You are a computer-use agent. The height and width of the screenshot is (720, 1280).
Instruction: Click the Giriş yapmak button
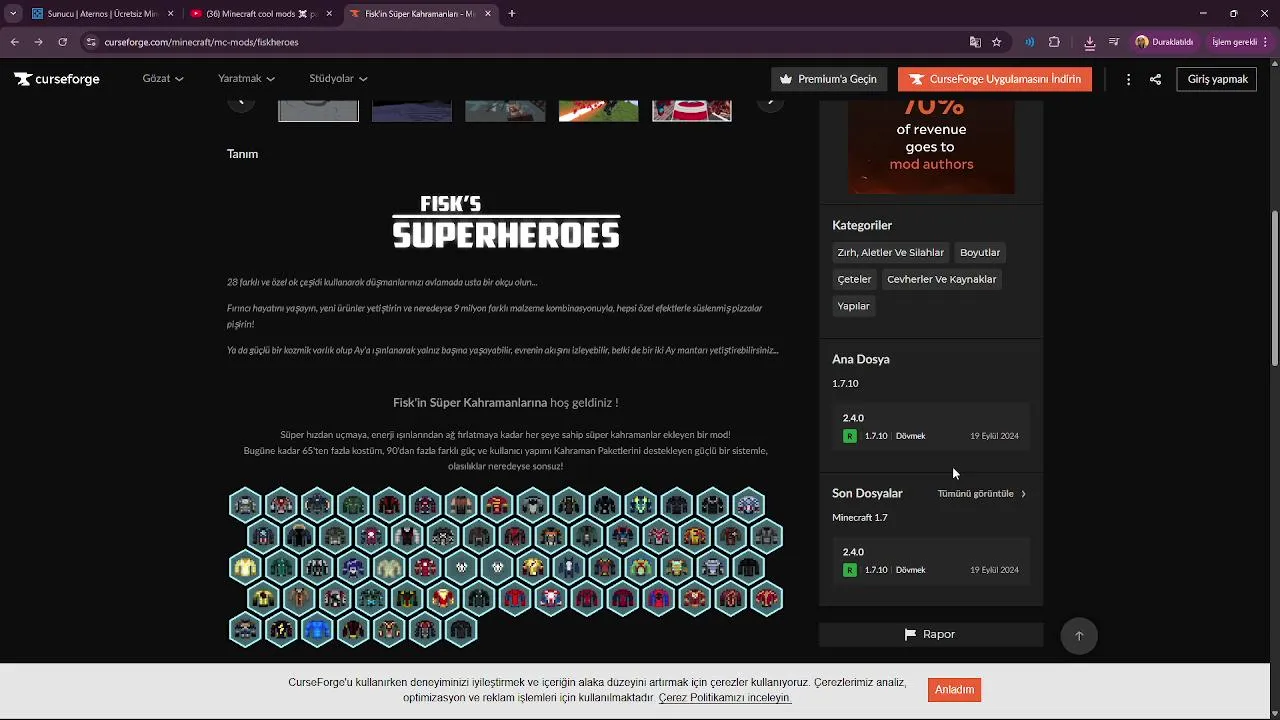(1217, 79)
